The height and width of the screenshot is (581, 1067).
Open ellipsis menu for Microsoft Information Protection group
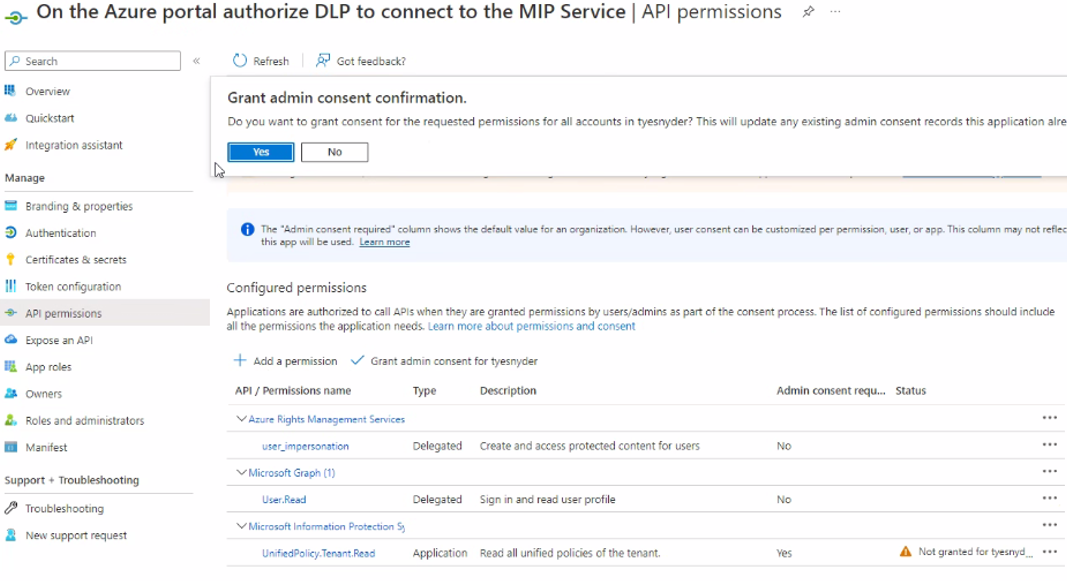[x=1049, y=525]
